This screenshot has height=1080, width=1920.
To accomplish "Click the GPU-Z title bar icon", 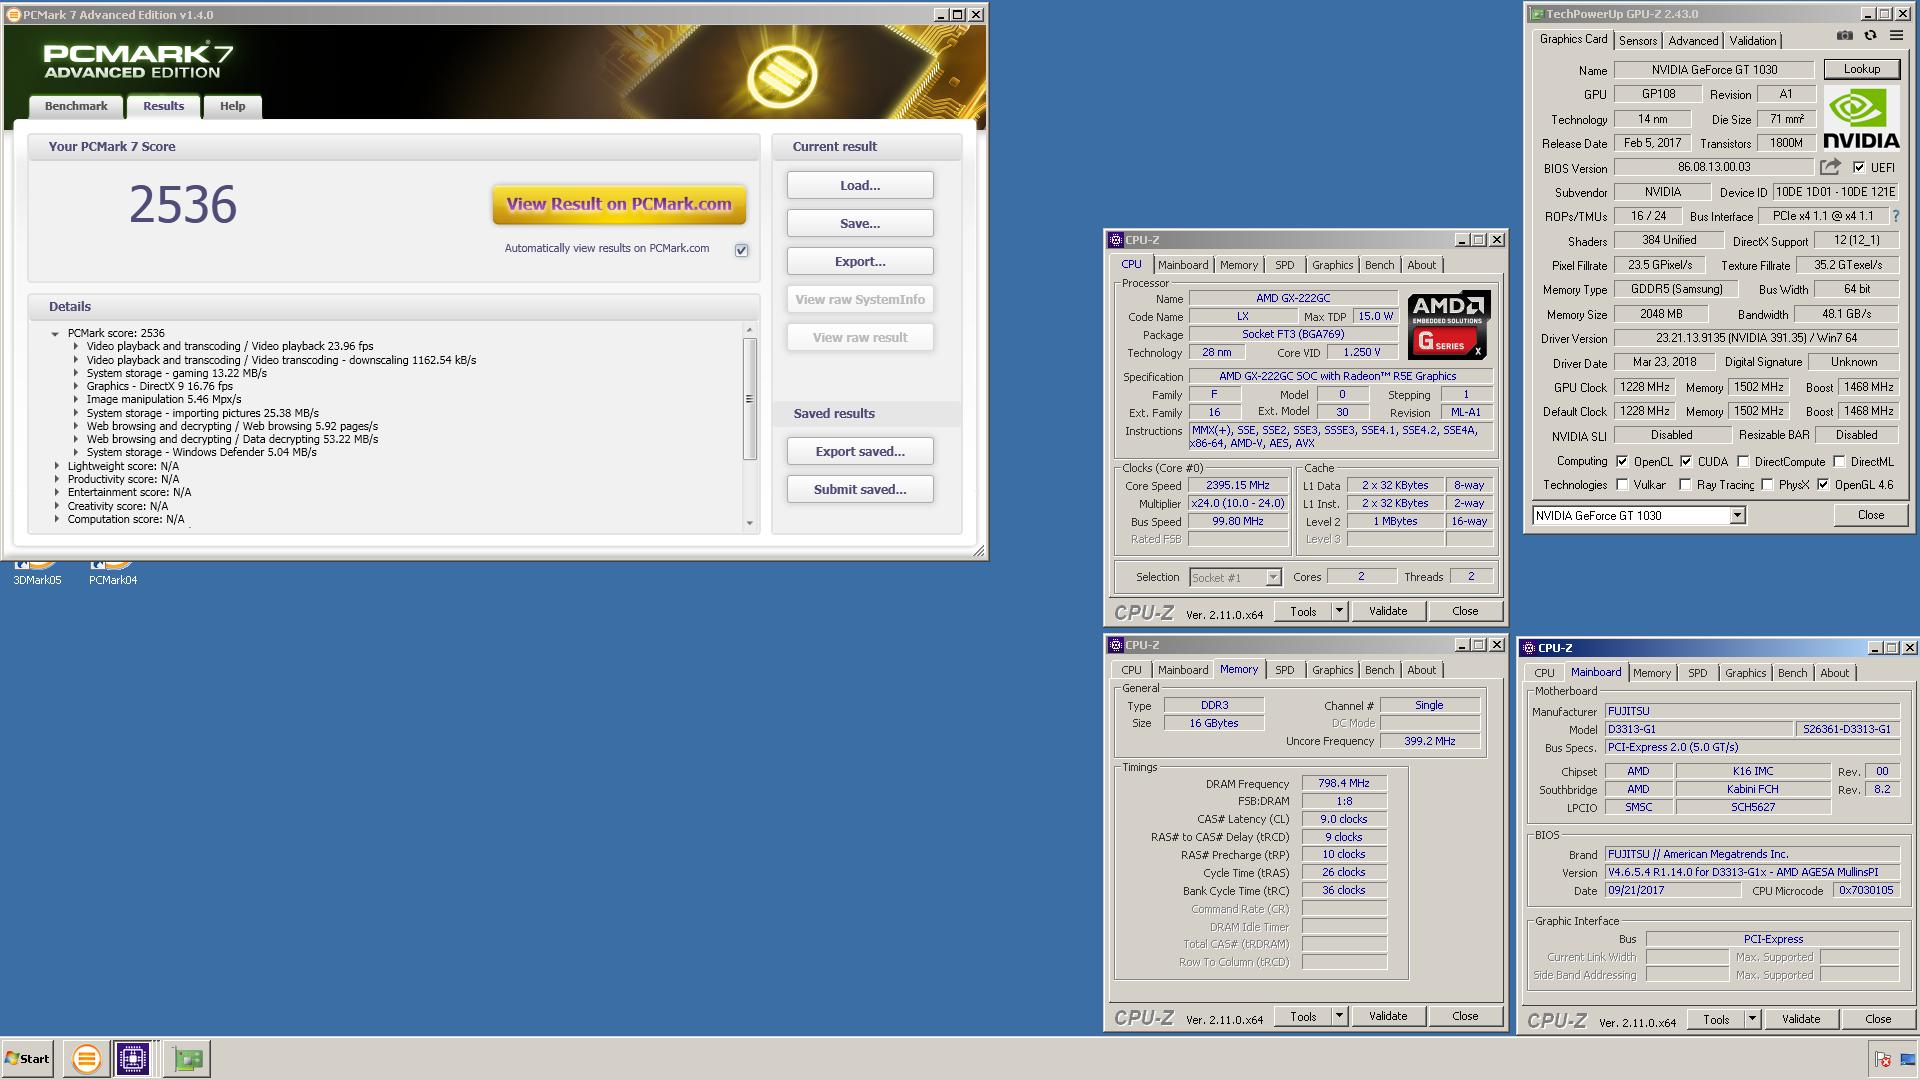I will (1537, 14).
